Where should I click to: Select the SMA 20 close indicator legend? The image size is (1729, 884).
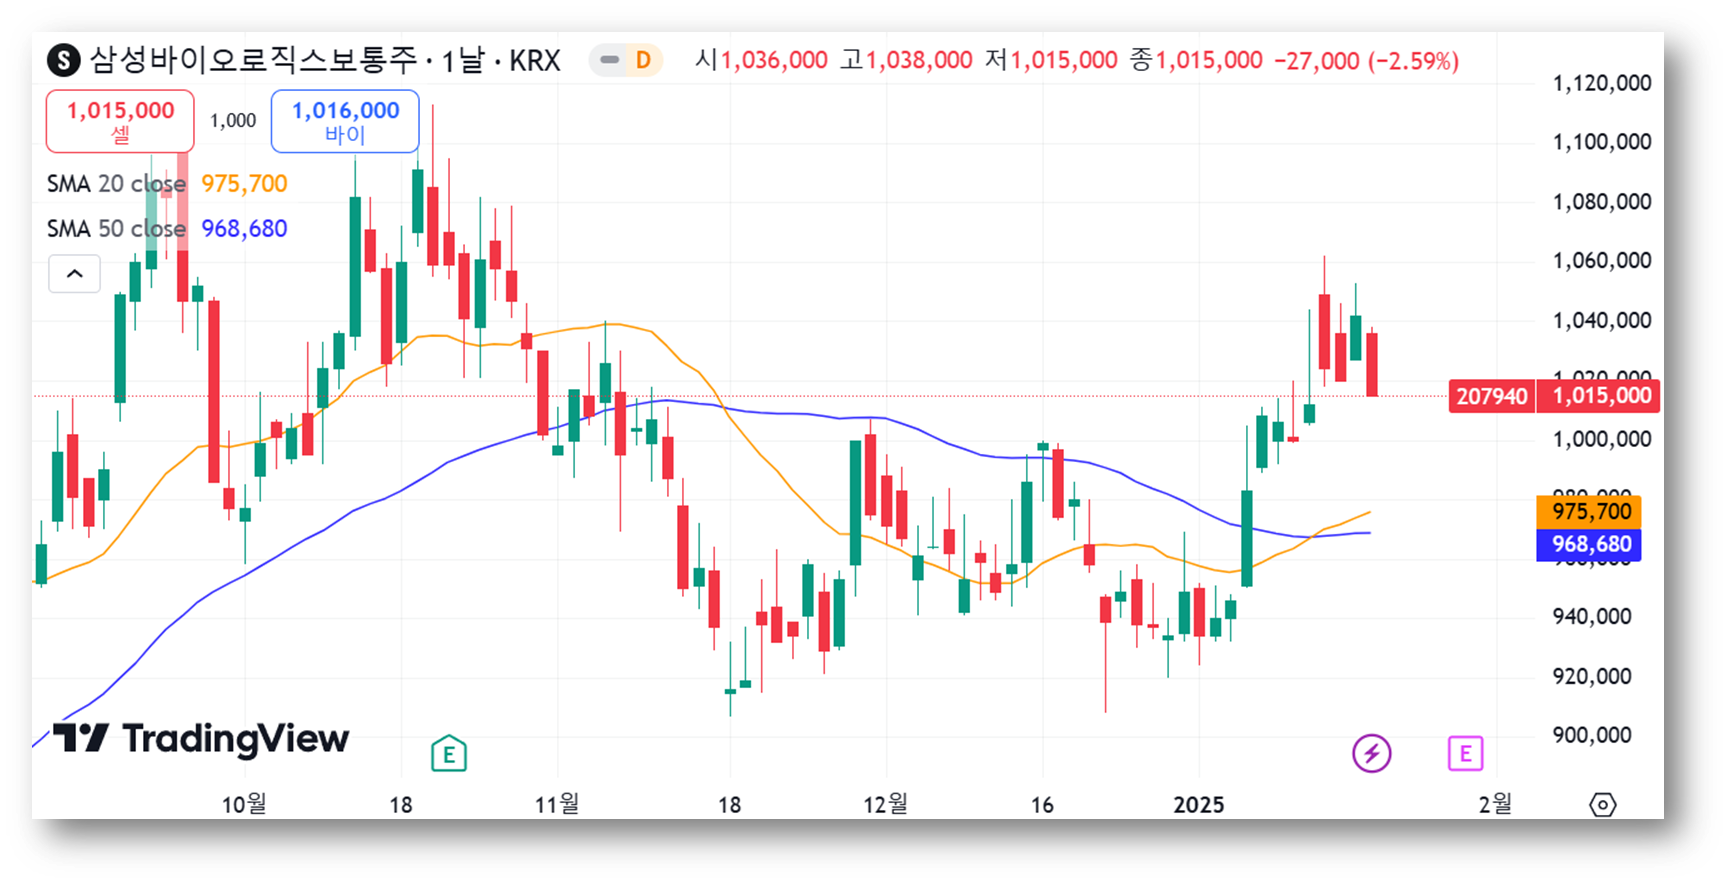coord(116,184)
